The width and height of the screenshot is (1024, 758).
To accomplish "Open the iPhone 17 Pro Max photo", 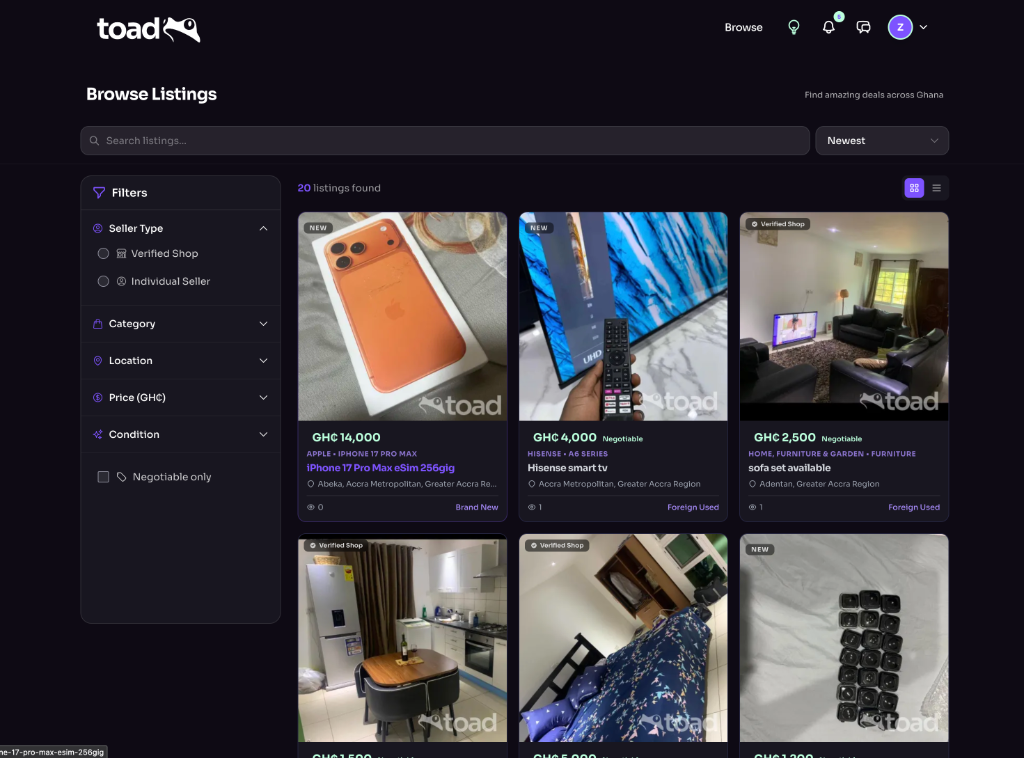I will click(402, 317).
